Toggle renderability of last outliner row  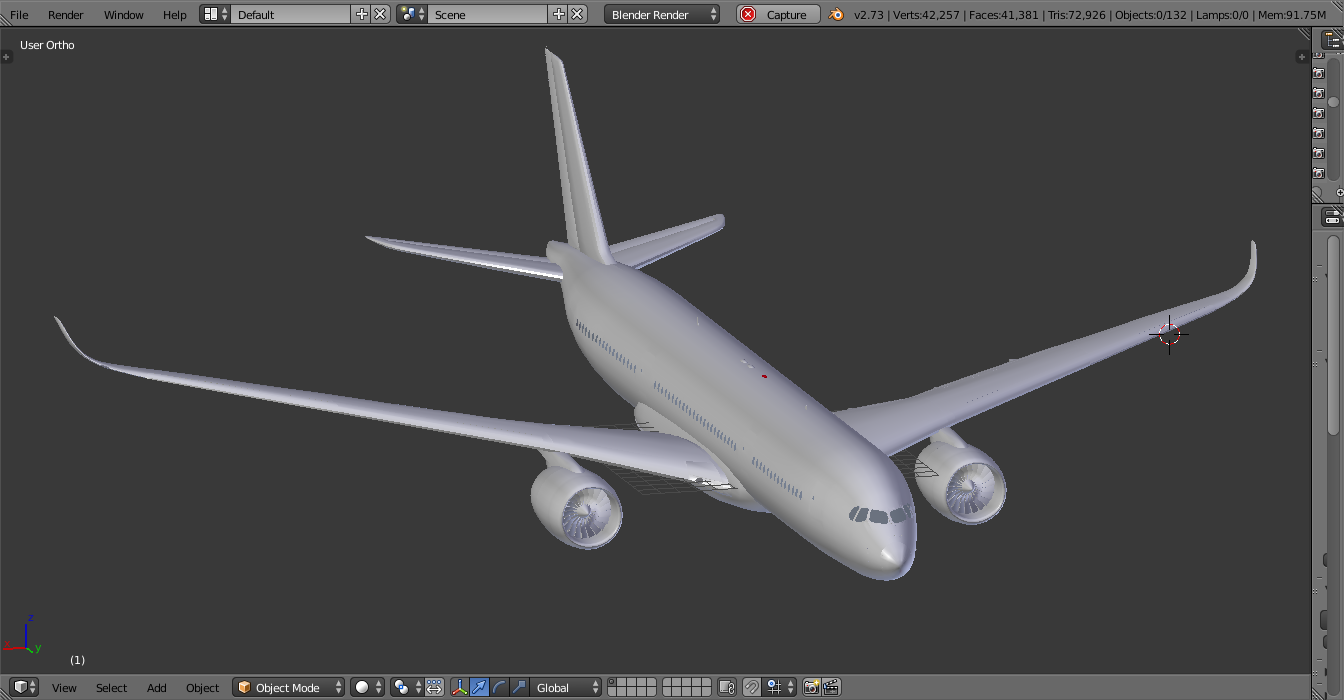[x=1318, y=174]
